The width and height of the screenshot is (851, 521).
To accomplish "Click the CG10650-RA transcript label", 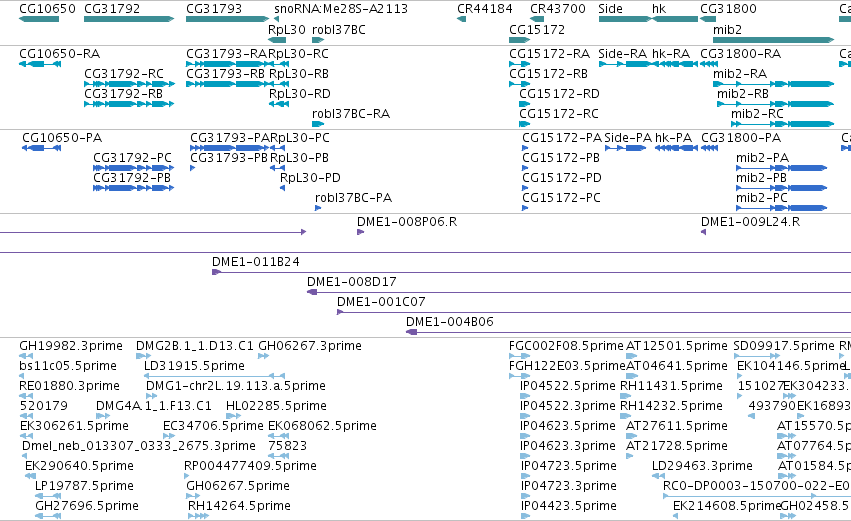I will [60, 54].
